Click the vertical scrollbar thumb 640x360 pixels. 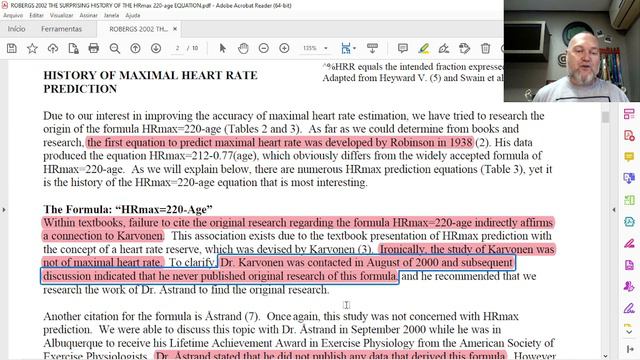[x=605, y=117]
